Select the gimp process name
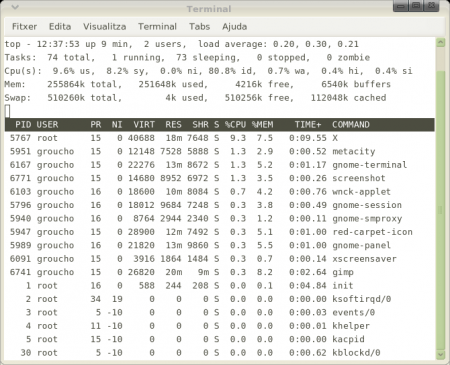 point(343,272)
